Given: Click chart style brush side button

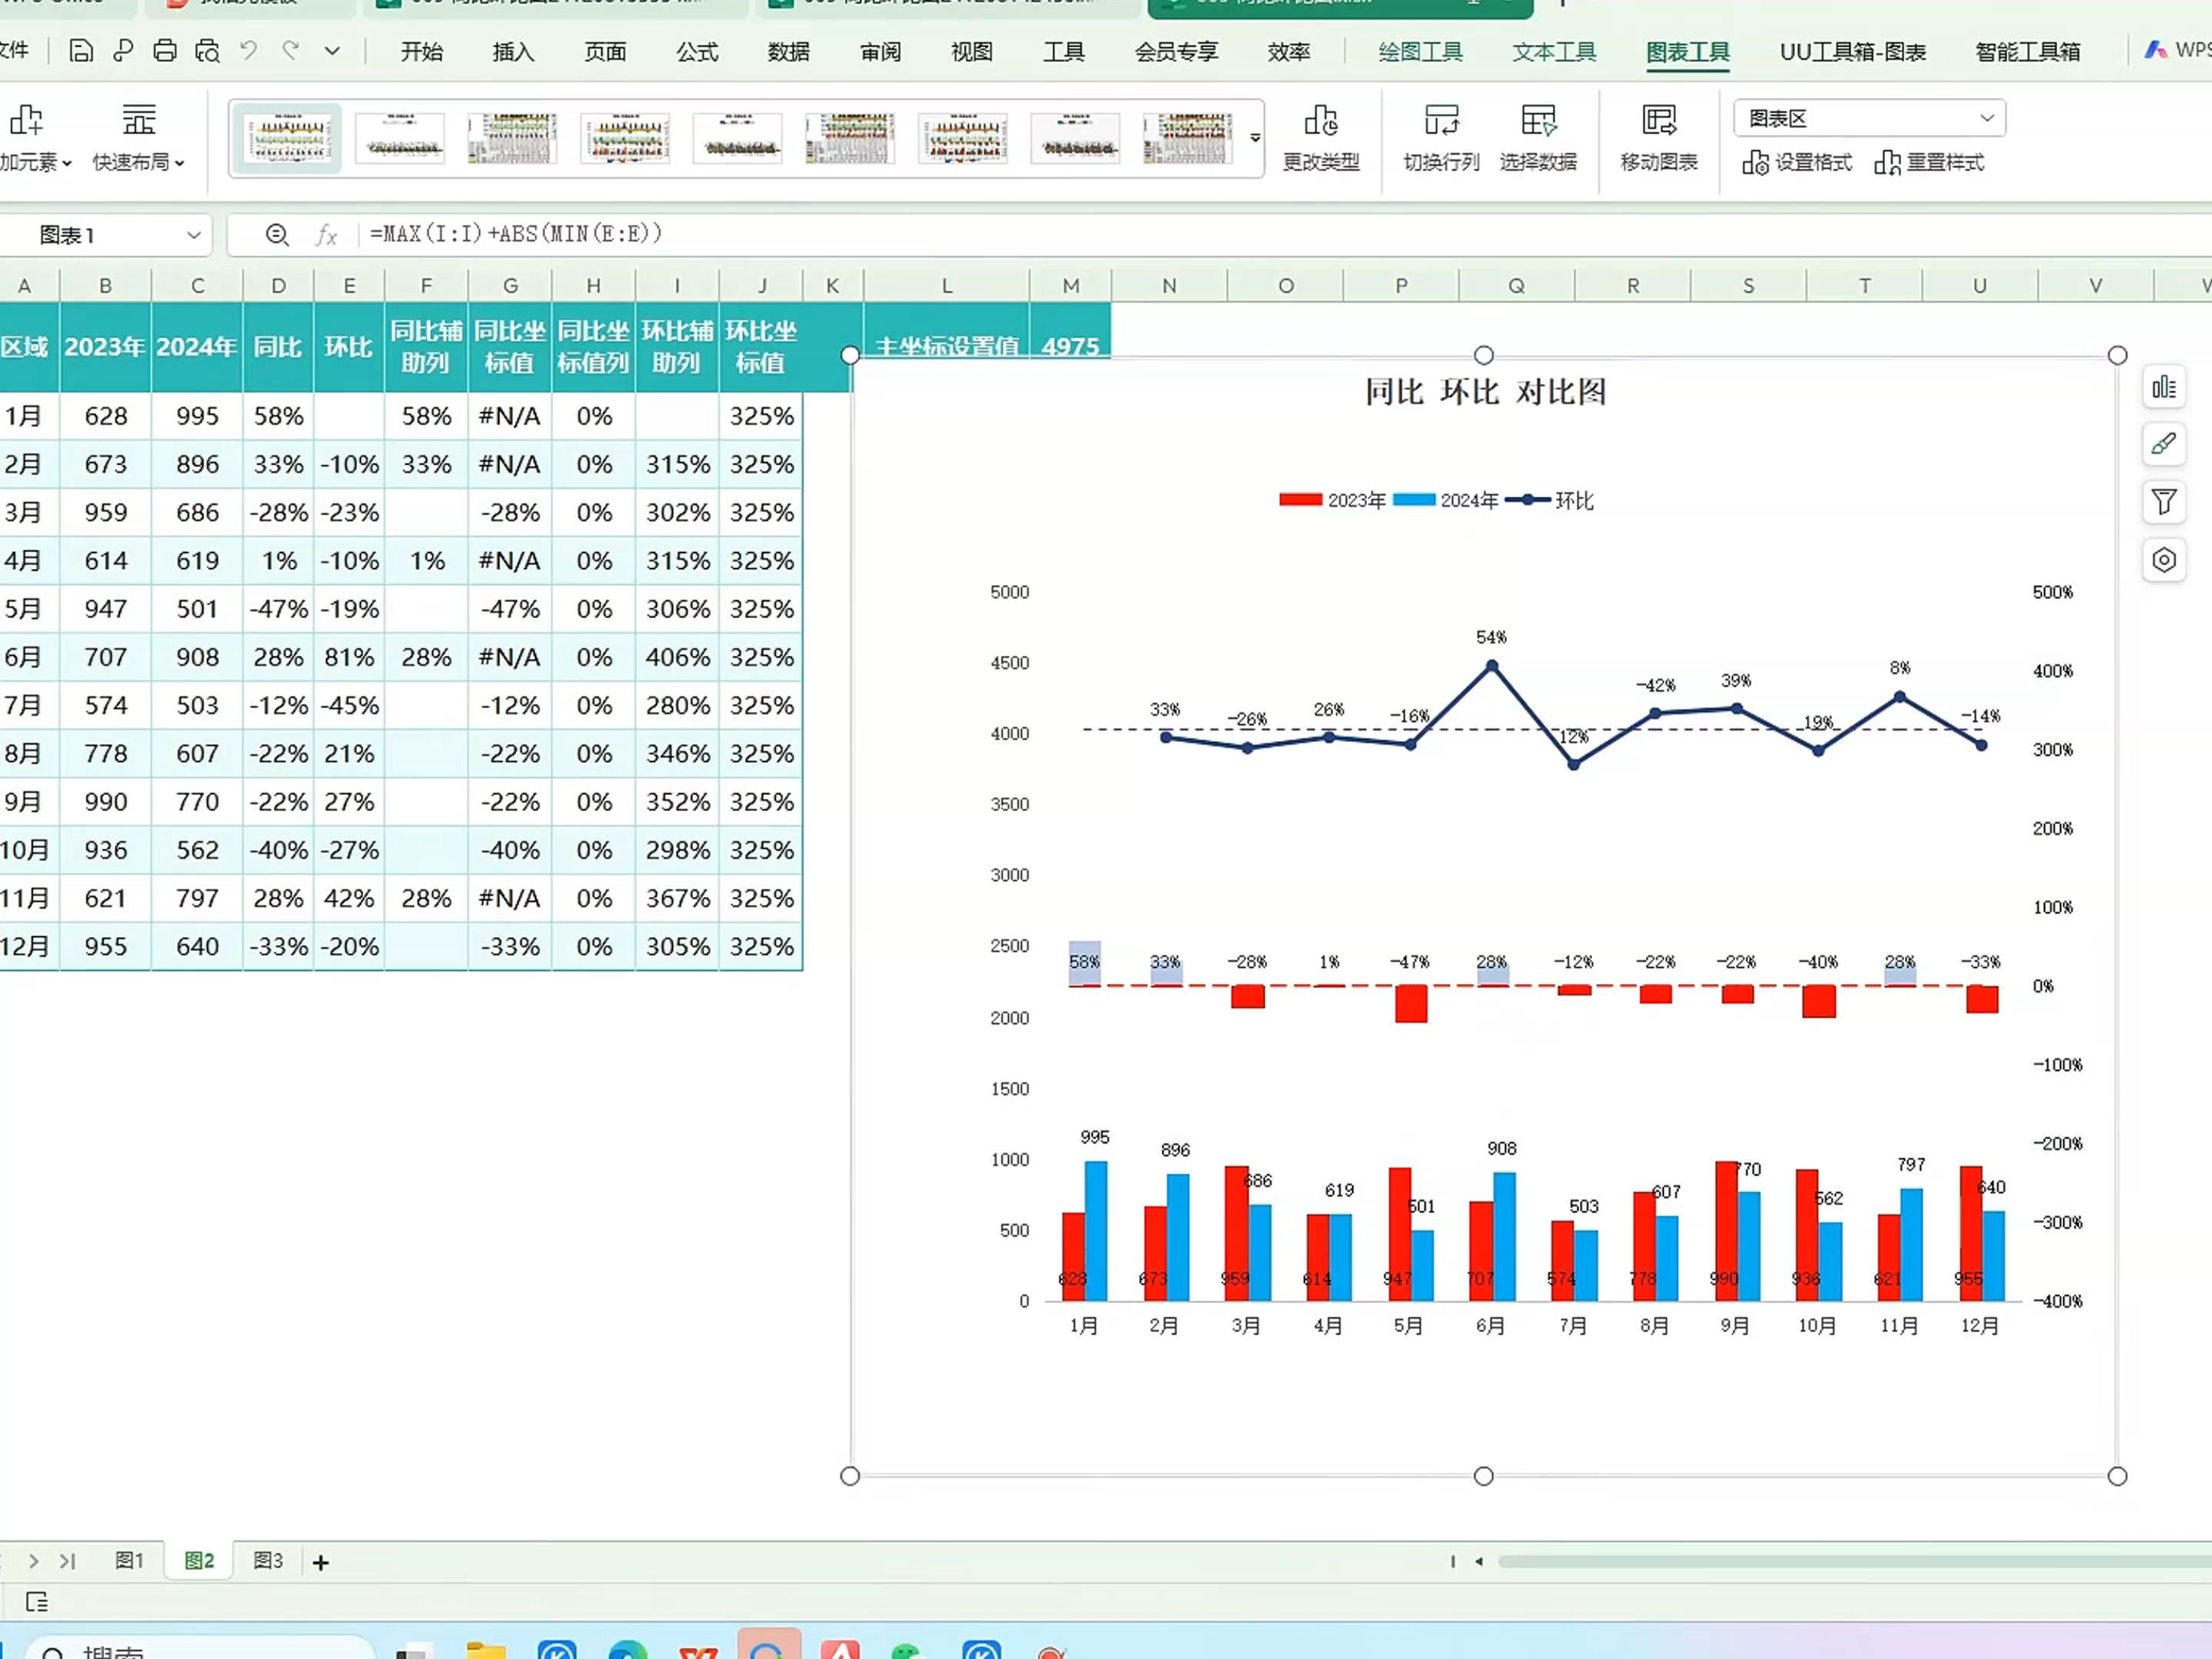Looking at the screenshot, I should (2164, 444).
